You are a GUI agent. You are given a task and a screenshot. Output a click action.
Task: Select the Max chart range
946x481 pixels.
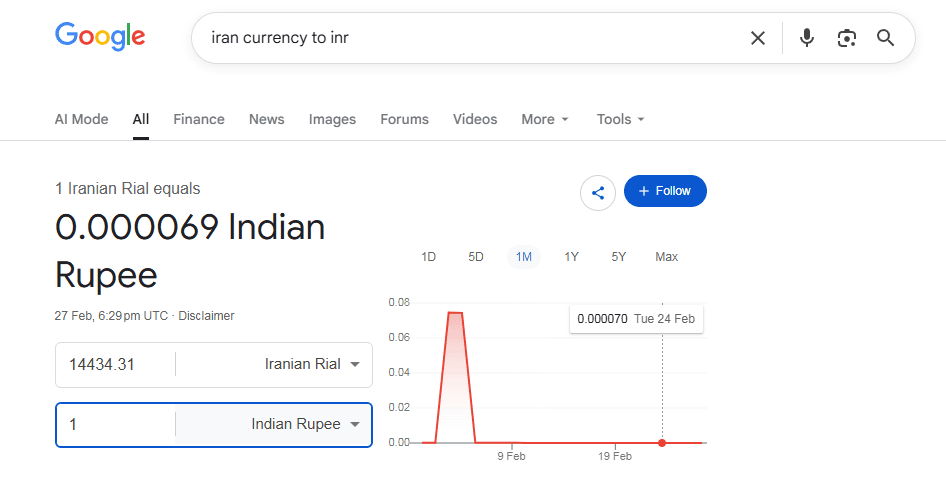click(x=666, y=257)
